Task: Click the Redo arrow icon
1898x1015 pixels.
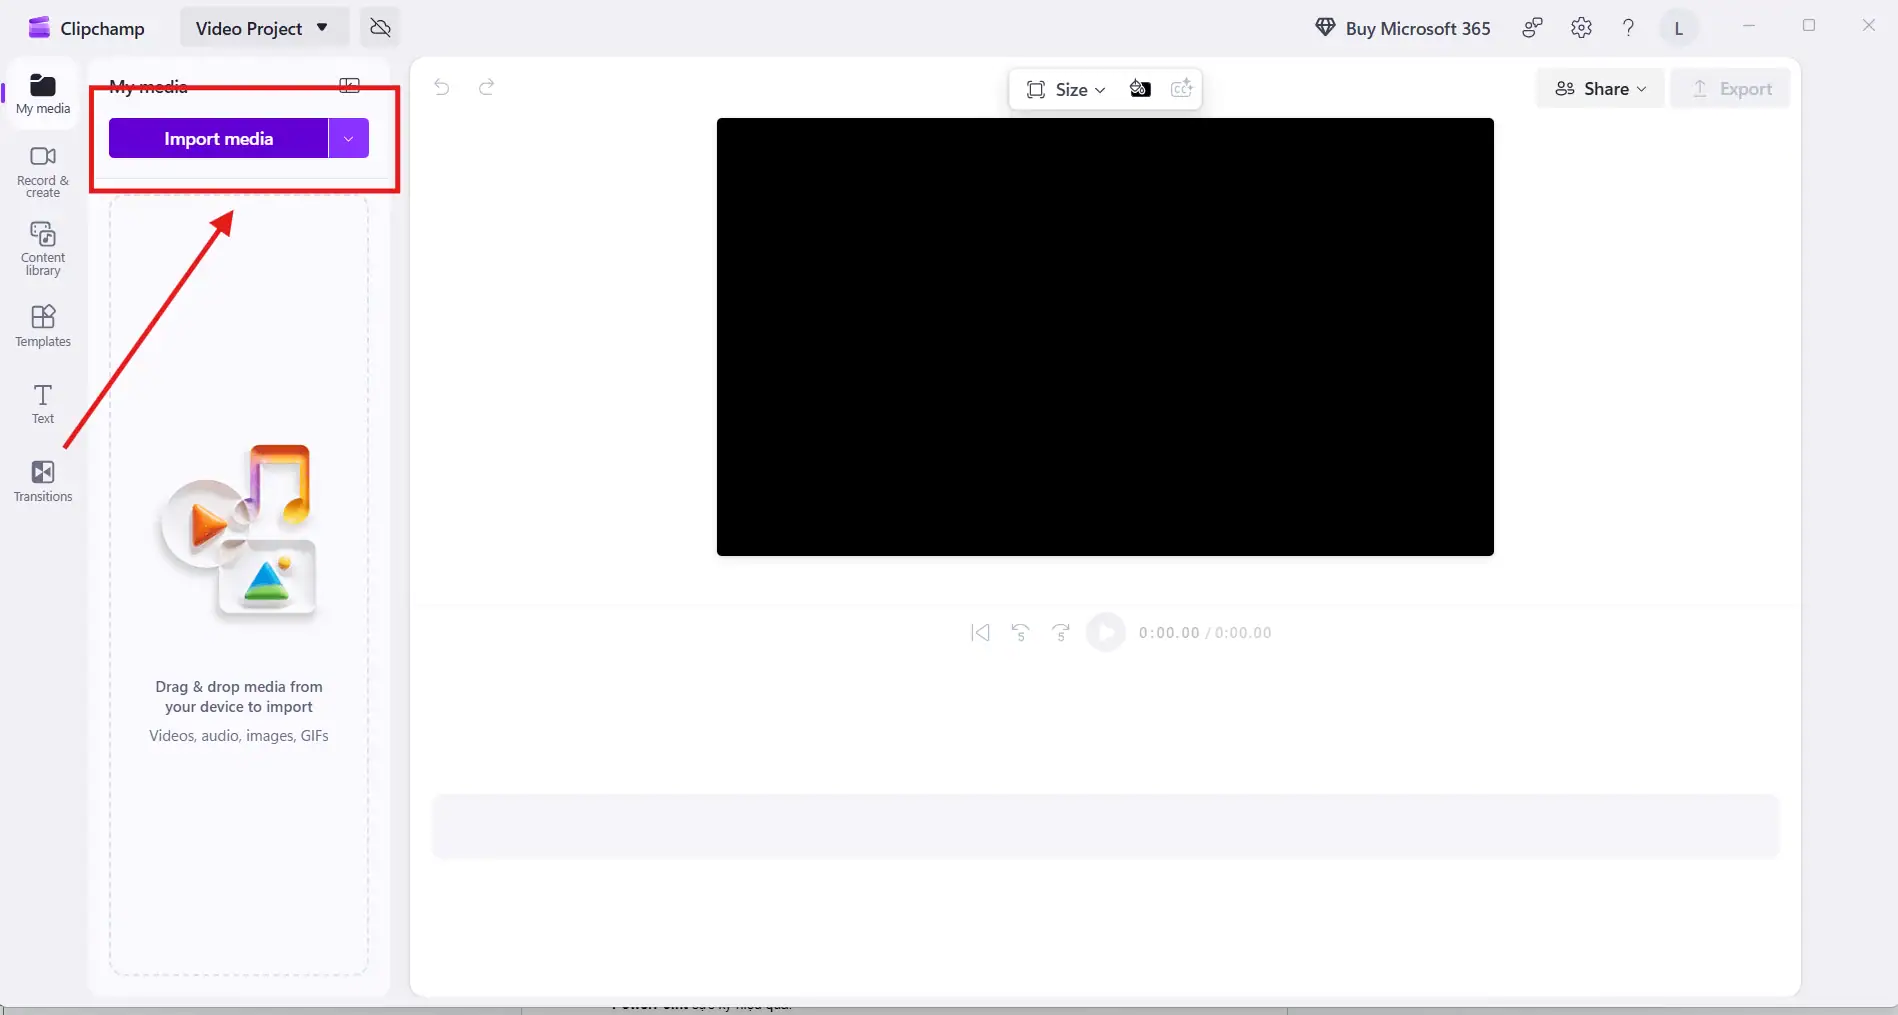Action: [486, 88]
